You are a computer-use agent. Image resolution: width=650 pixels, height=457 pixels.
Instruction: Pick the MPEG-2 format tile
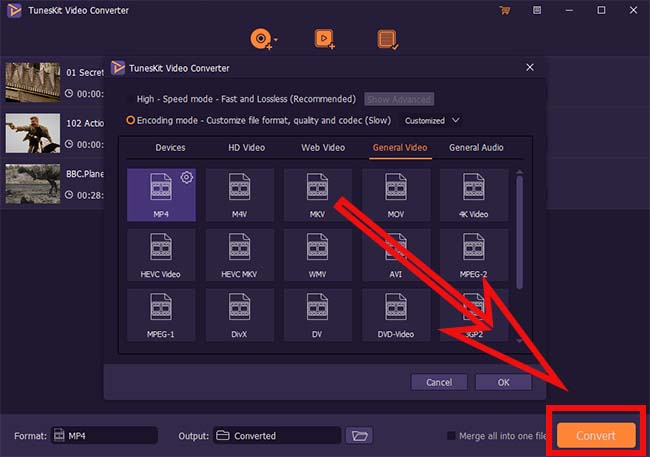click(474, 255)
